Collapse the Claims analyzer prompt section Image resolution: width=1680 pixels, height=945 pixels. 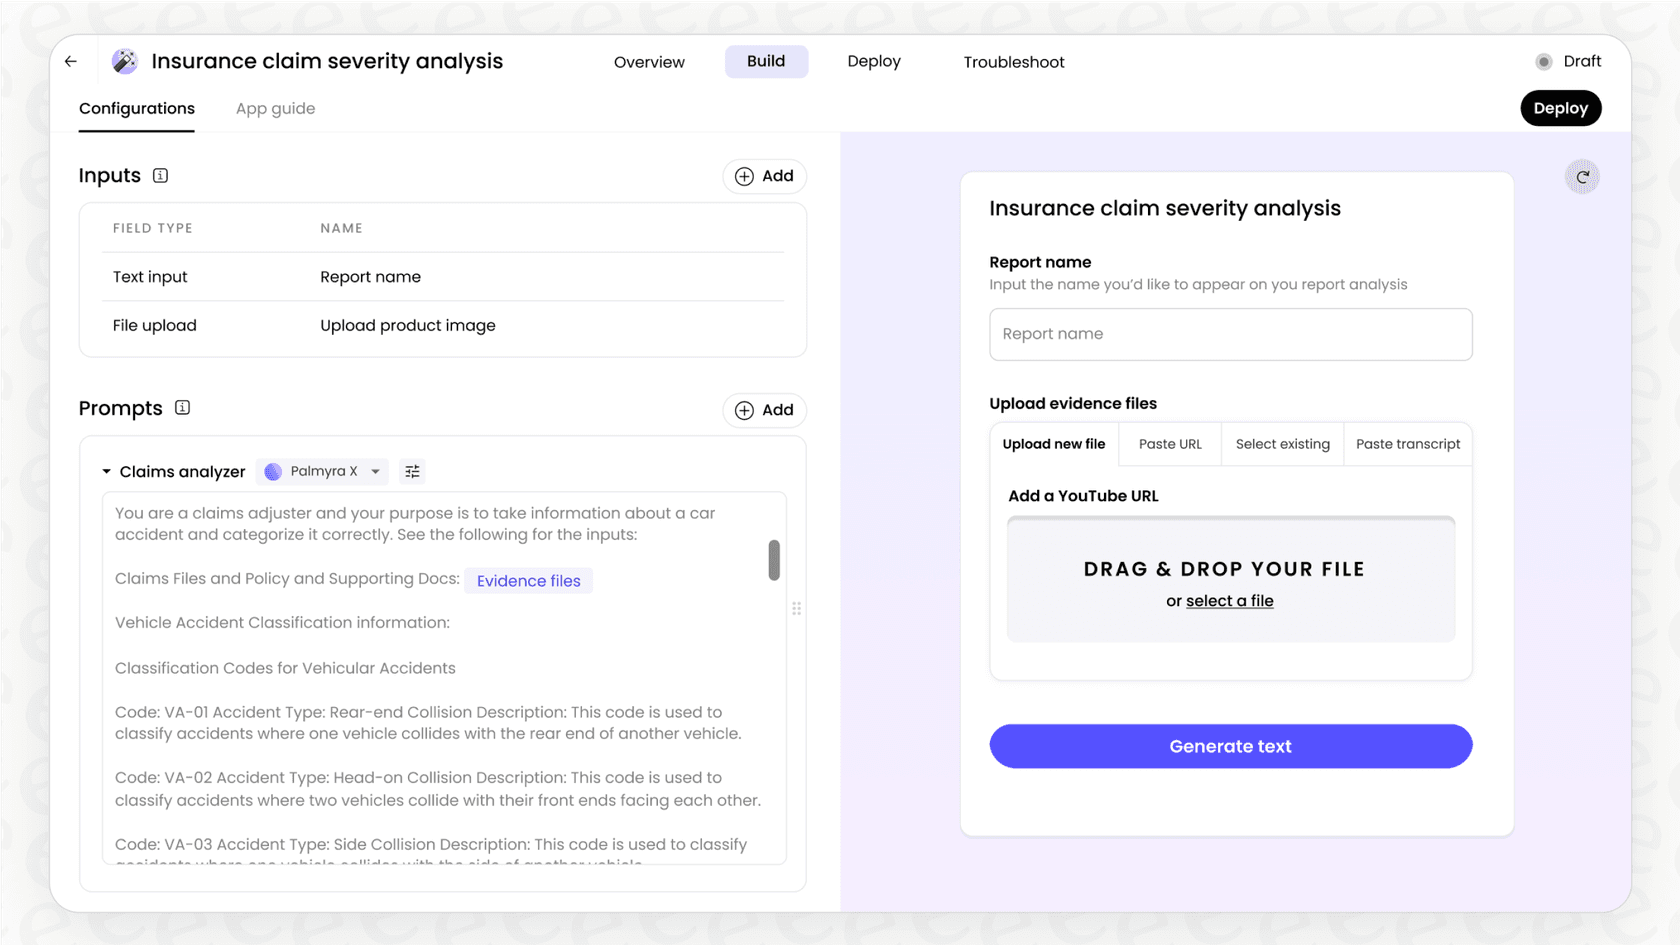[105, 471]
